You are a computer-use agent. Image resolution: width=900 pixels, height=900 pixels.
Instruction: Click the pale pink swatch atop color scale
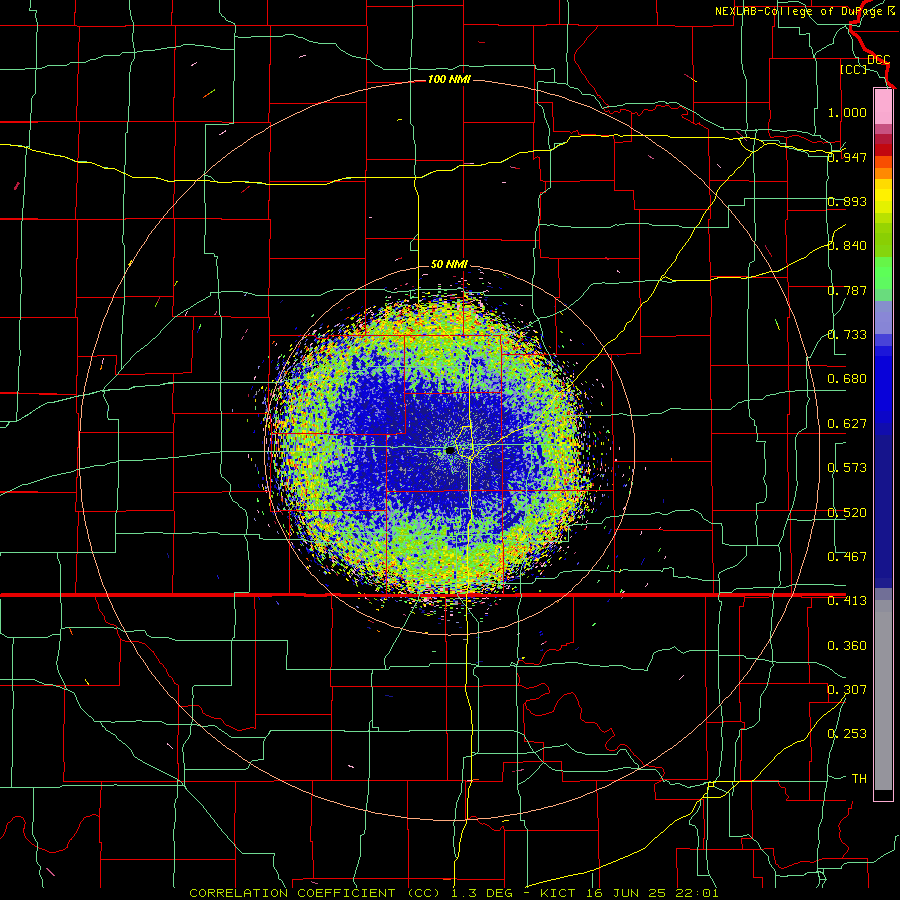[883, 107]
